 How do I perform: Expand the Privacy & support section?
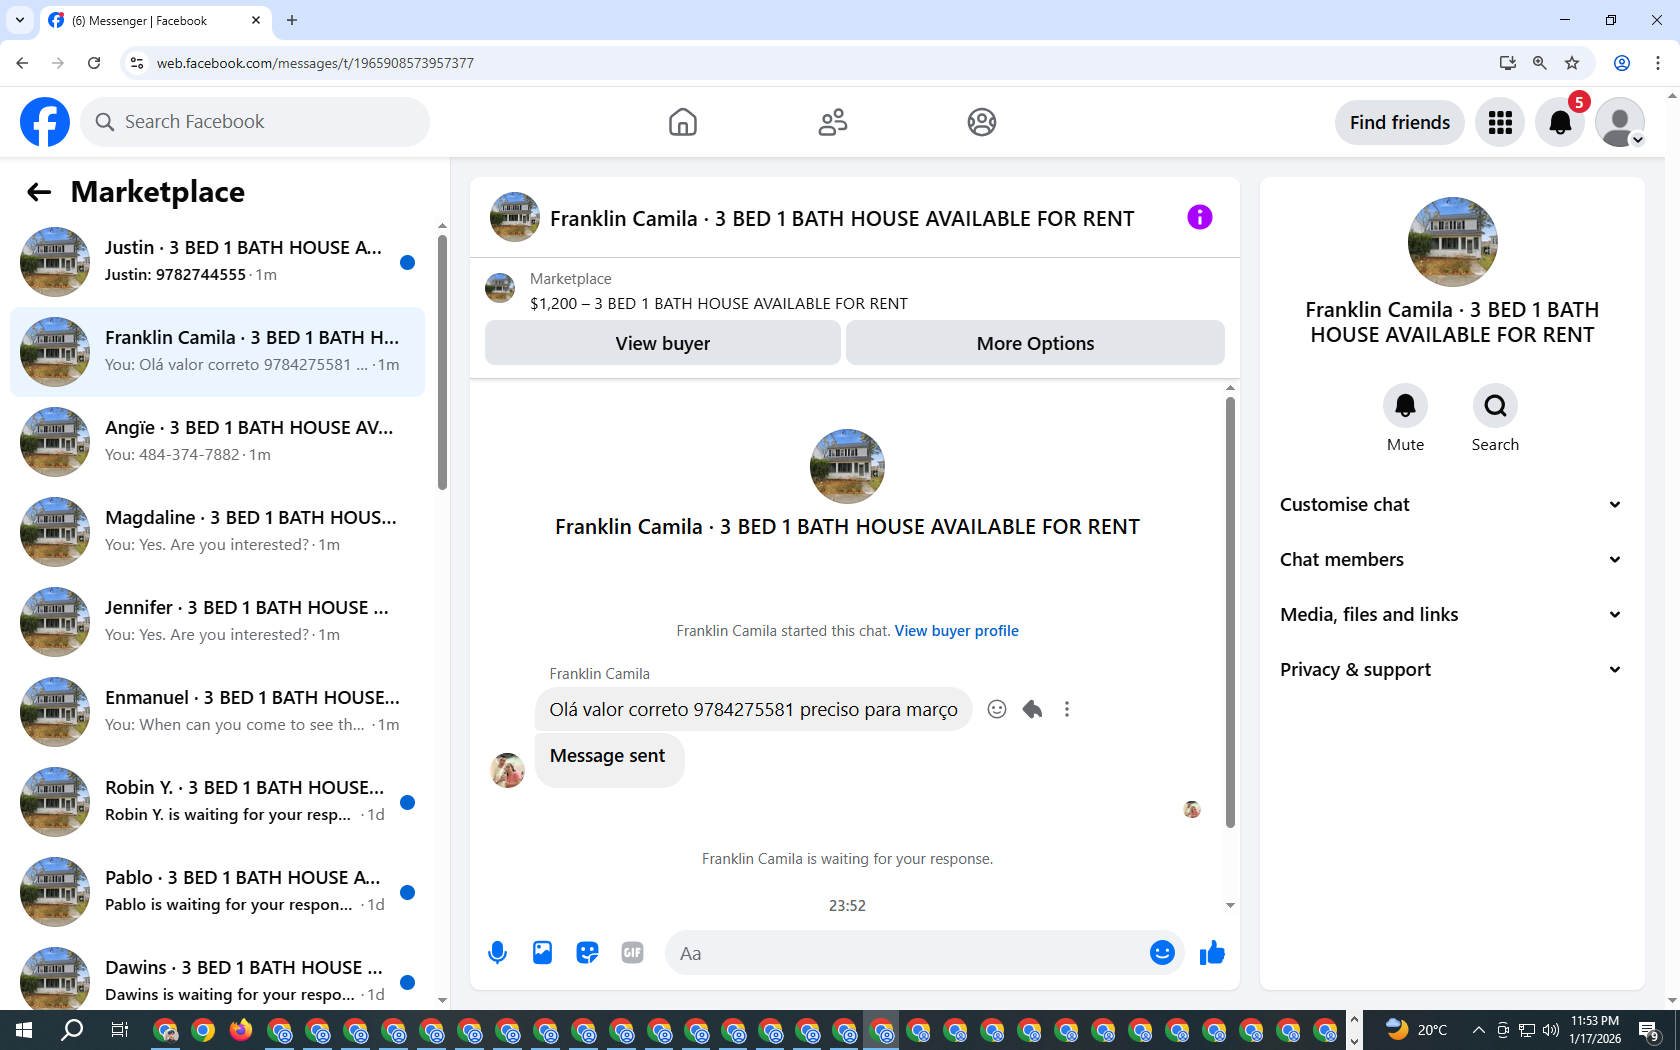tap(1450, 670)
